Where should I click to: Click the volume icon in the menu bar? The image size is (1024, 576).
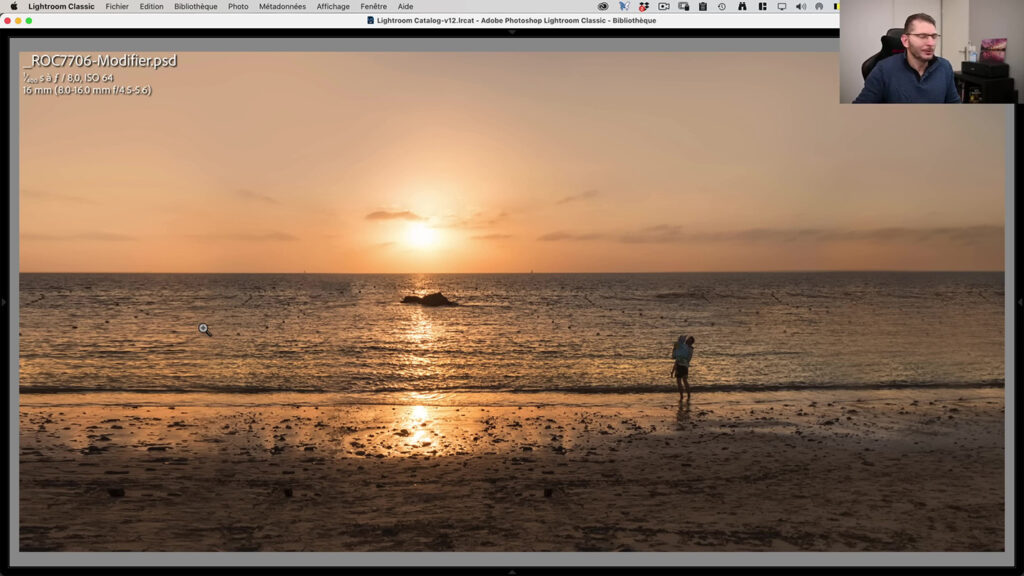tap(802, 6)
